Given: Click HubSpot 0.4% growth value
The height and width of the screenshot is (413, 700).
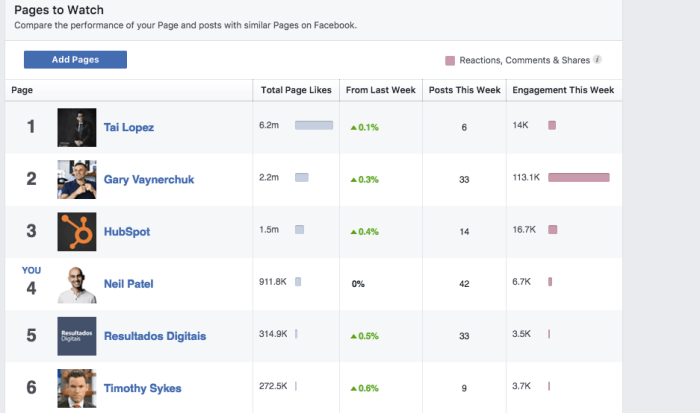Looking at the screenshot, I should (365, 232).
